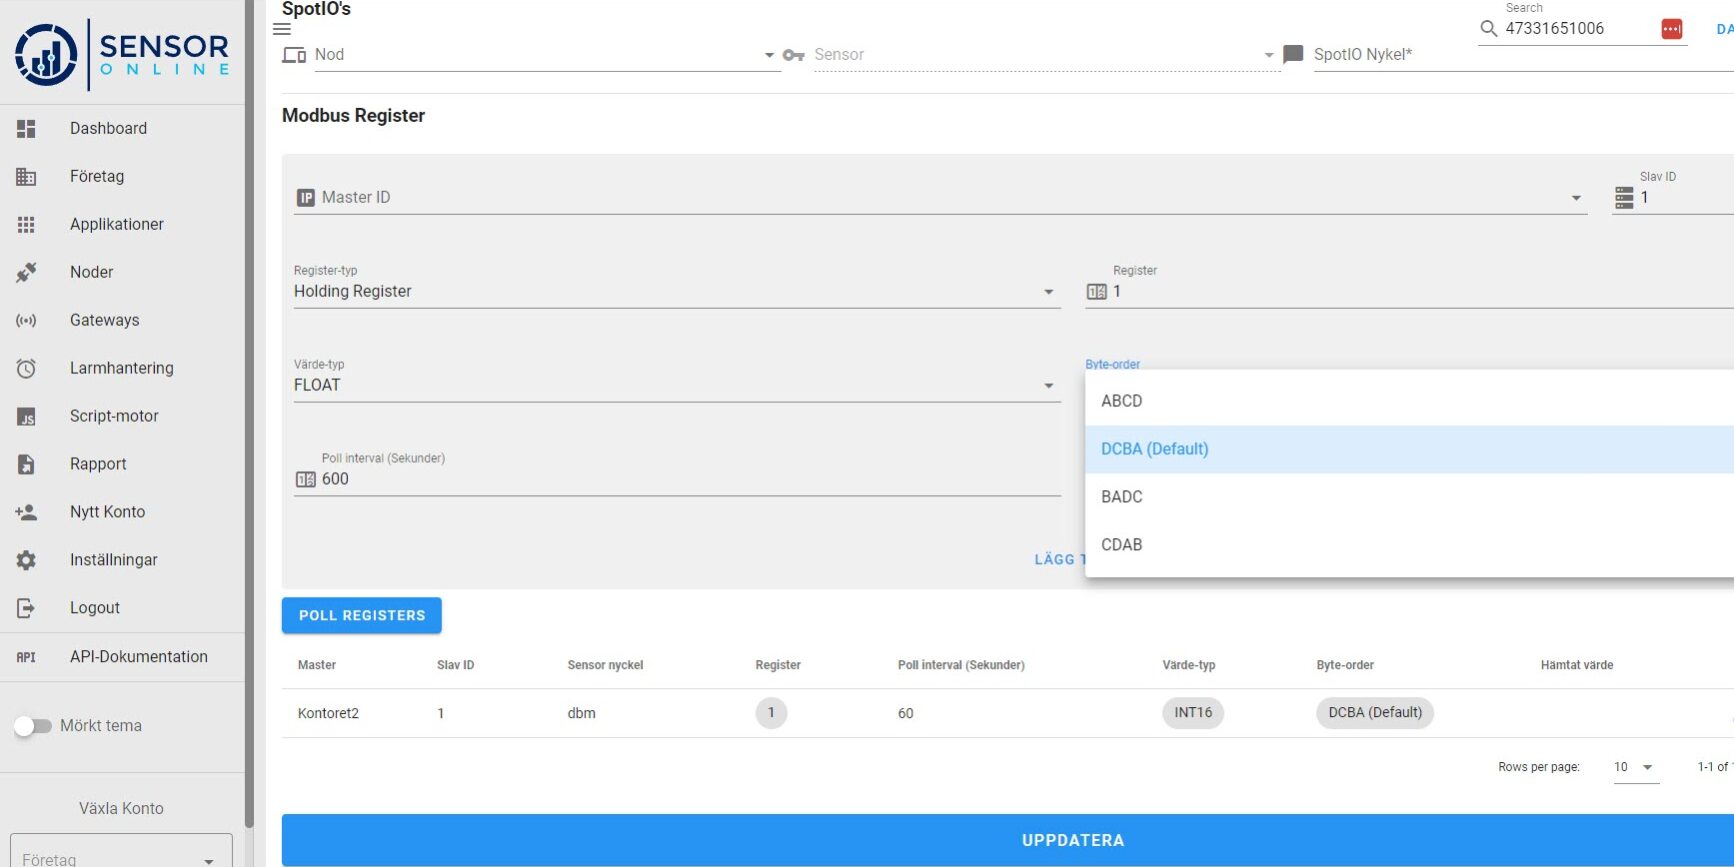Open the Värde-typ FLOAT dropdown
1734x867 pixels.
(x=1048, y=386)
